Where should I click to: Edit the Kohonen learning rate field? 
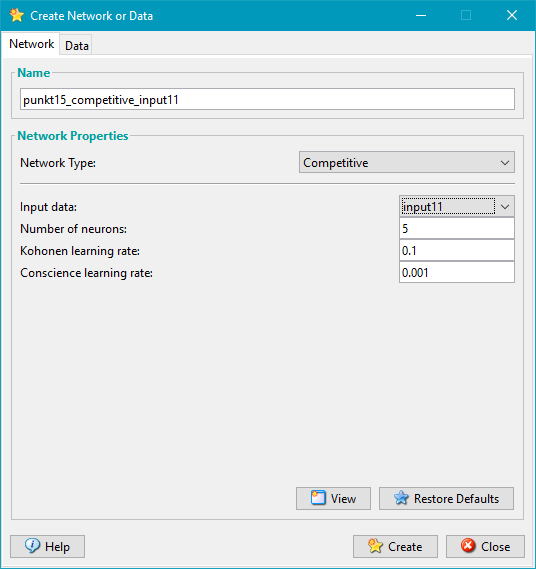(x=457, y=250)
